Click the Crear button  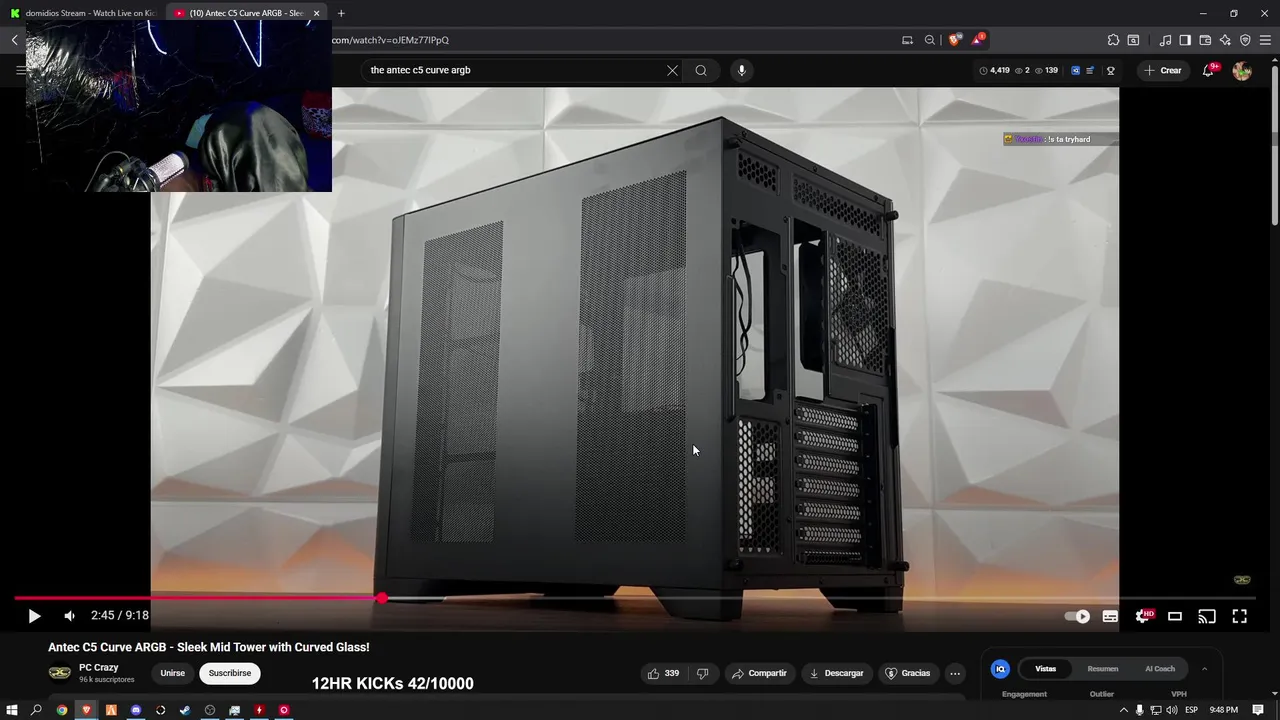click(x=1163, y=70)
